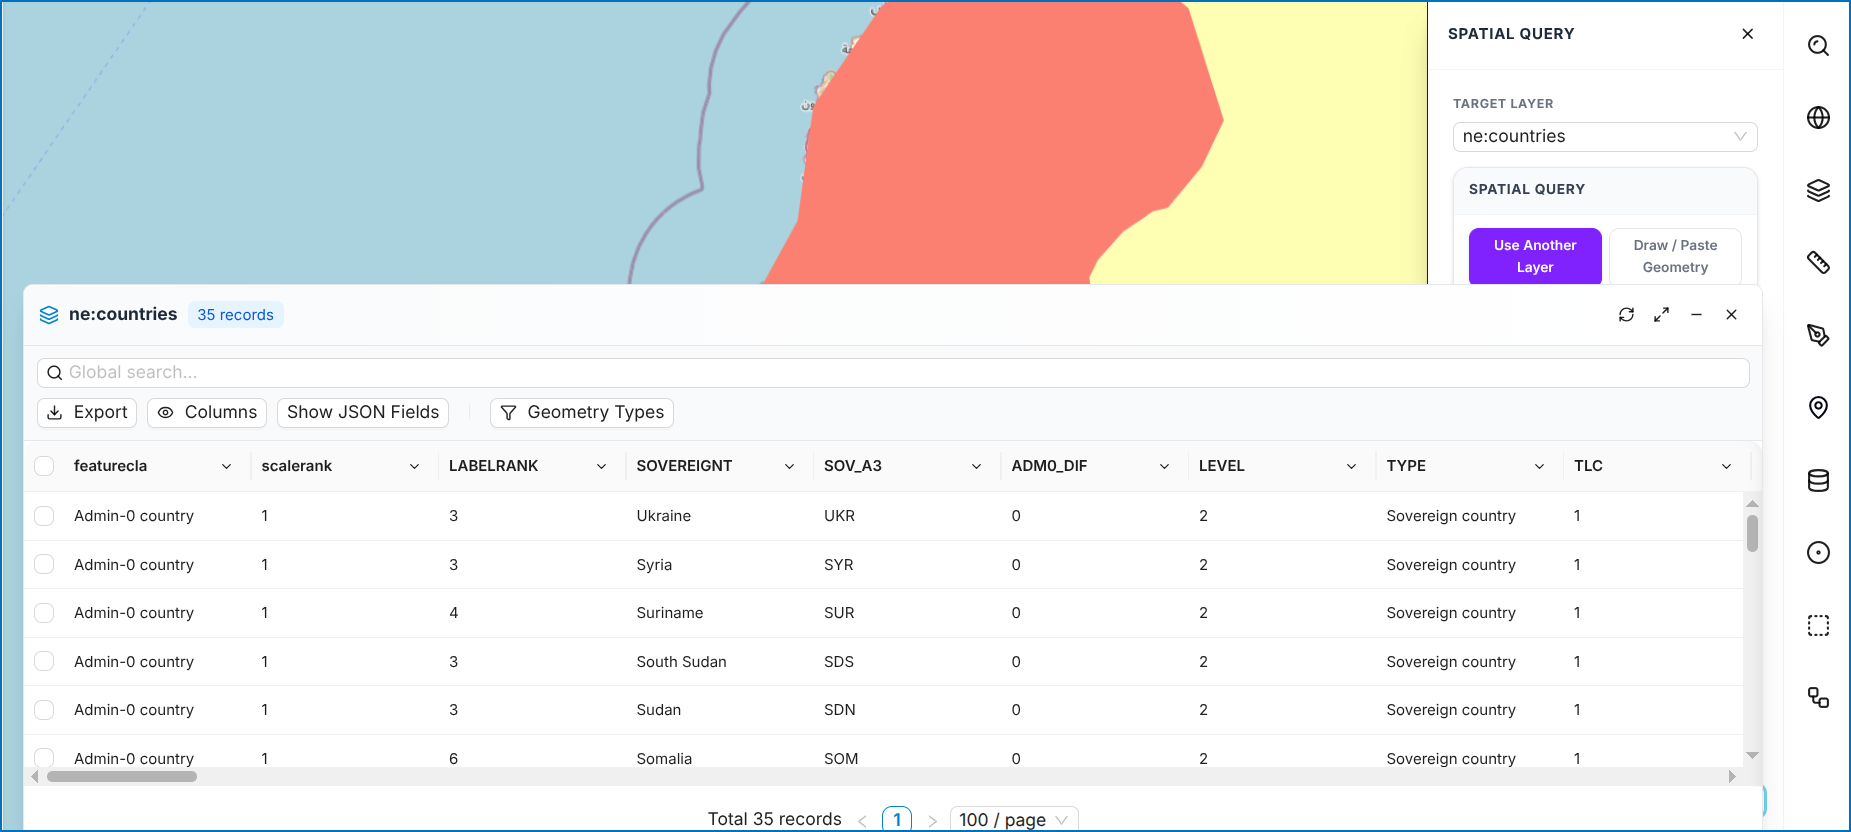1851x832 pixels.
Task: Open the Target Layer ne:countries dropdown
Action: click(1605, 137)
